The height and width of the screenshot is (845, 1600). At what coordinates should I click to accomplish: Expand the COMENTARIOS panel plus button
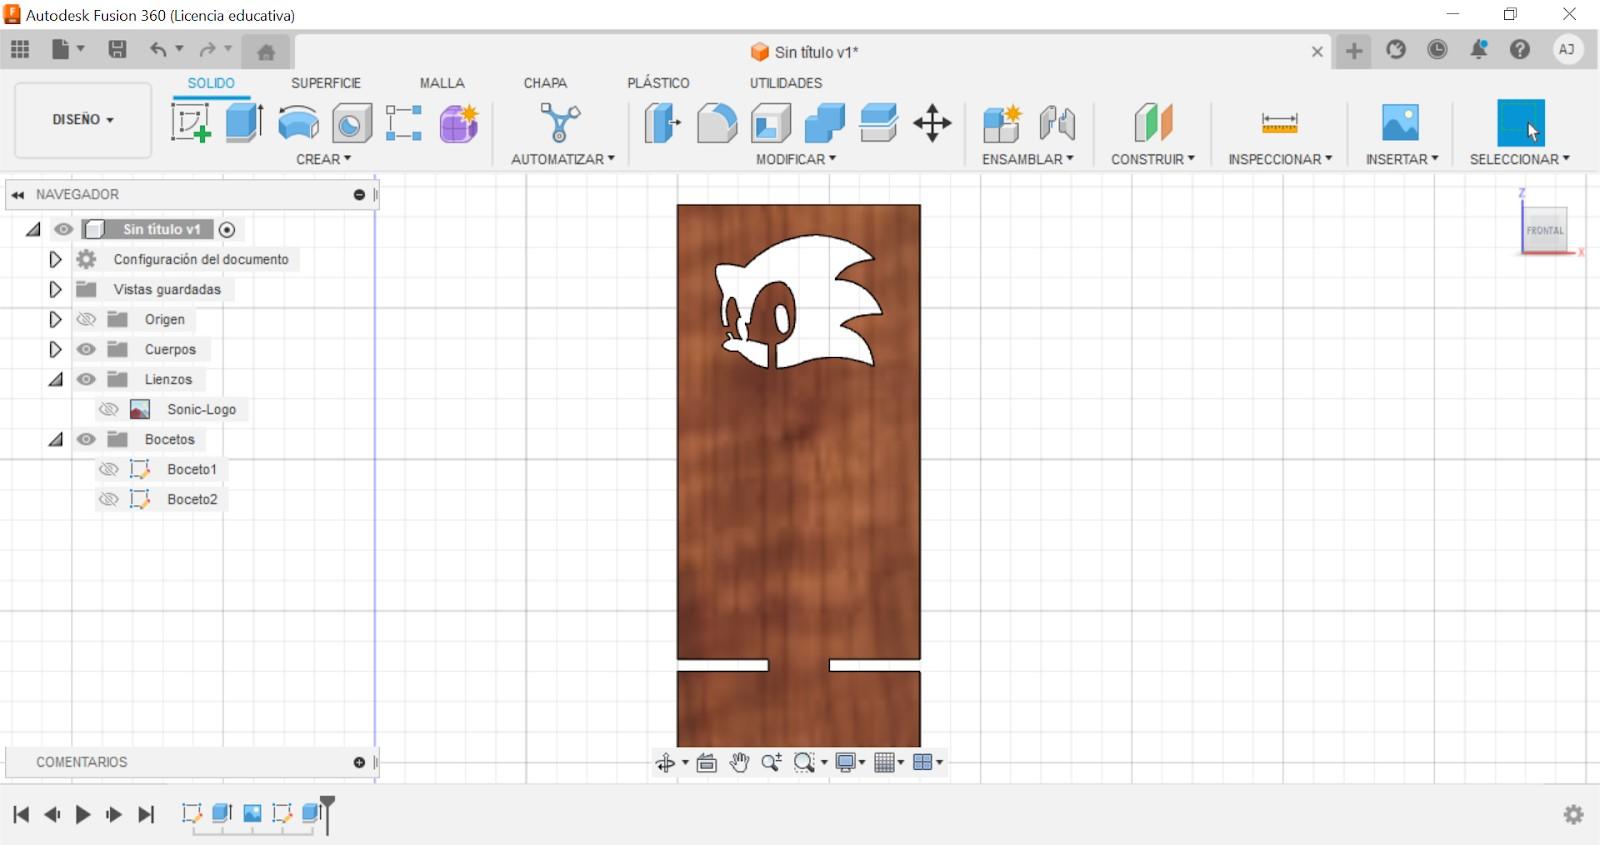359,762
